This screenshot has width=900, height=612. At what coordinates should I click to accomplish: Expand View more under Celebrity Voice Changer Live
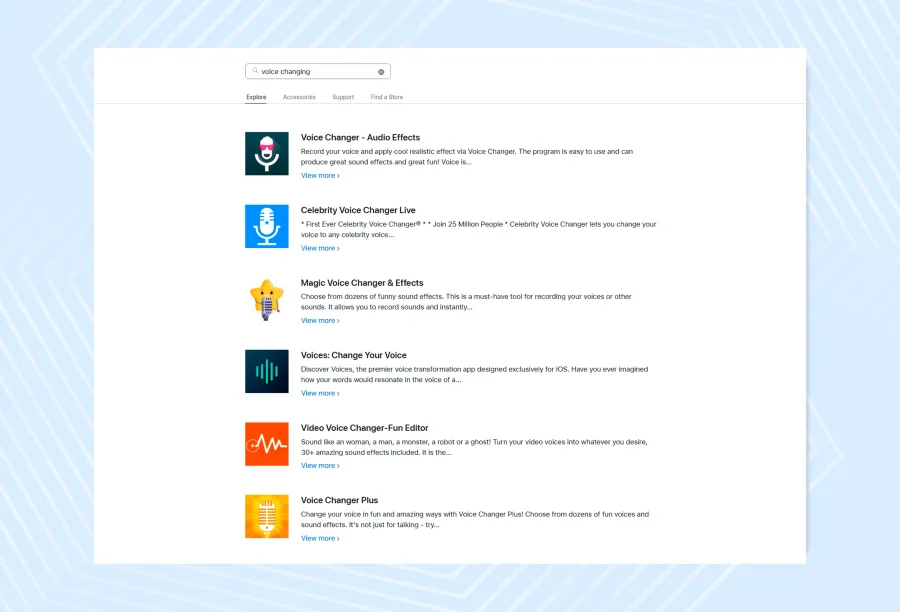click(x=320, y=248)
